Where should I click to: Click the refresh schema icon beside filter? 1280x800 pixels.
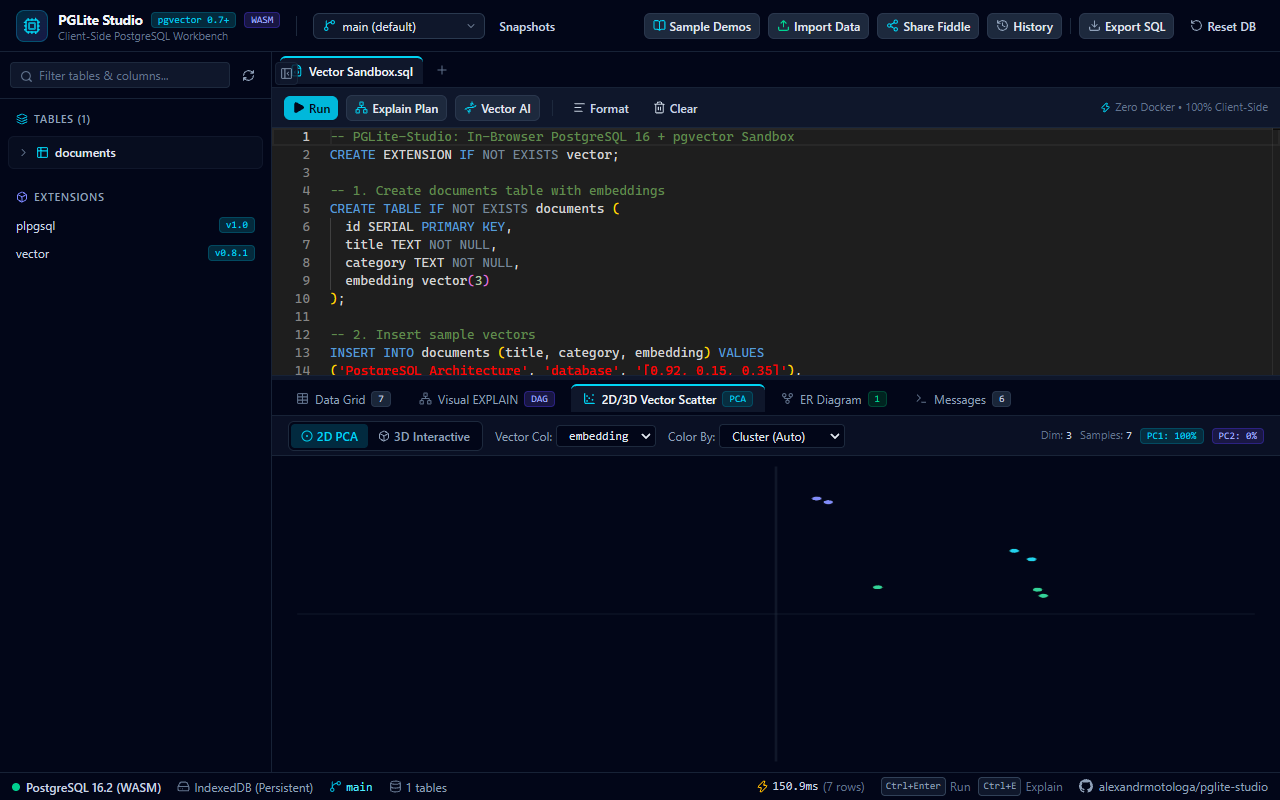(x=249, y=75)
